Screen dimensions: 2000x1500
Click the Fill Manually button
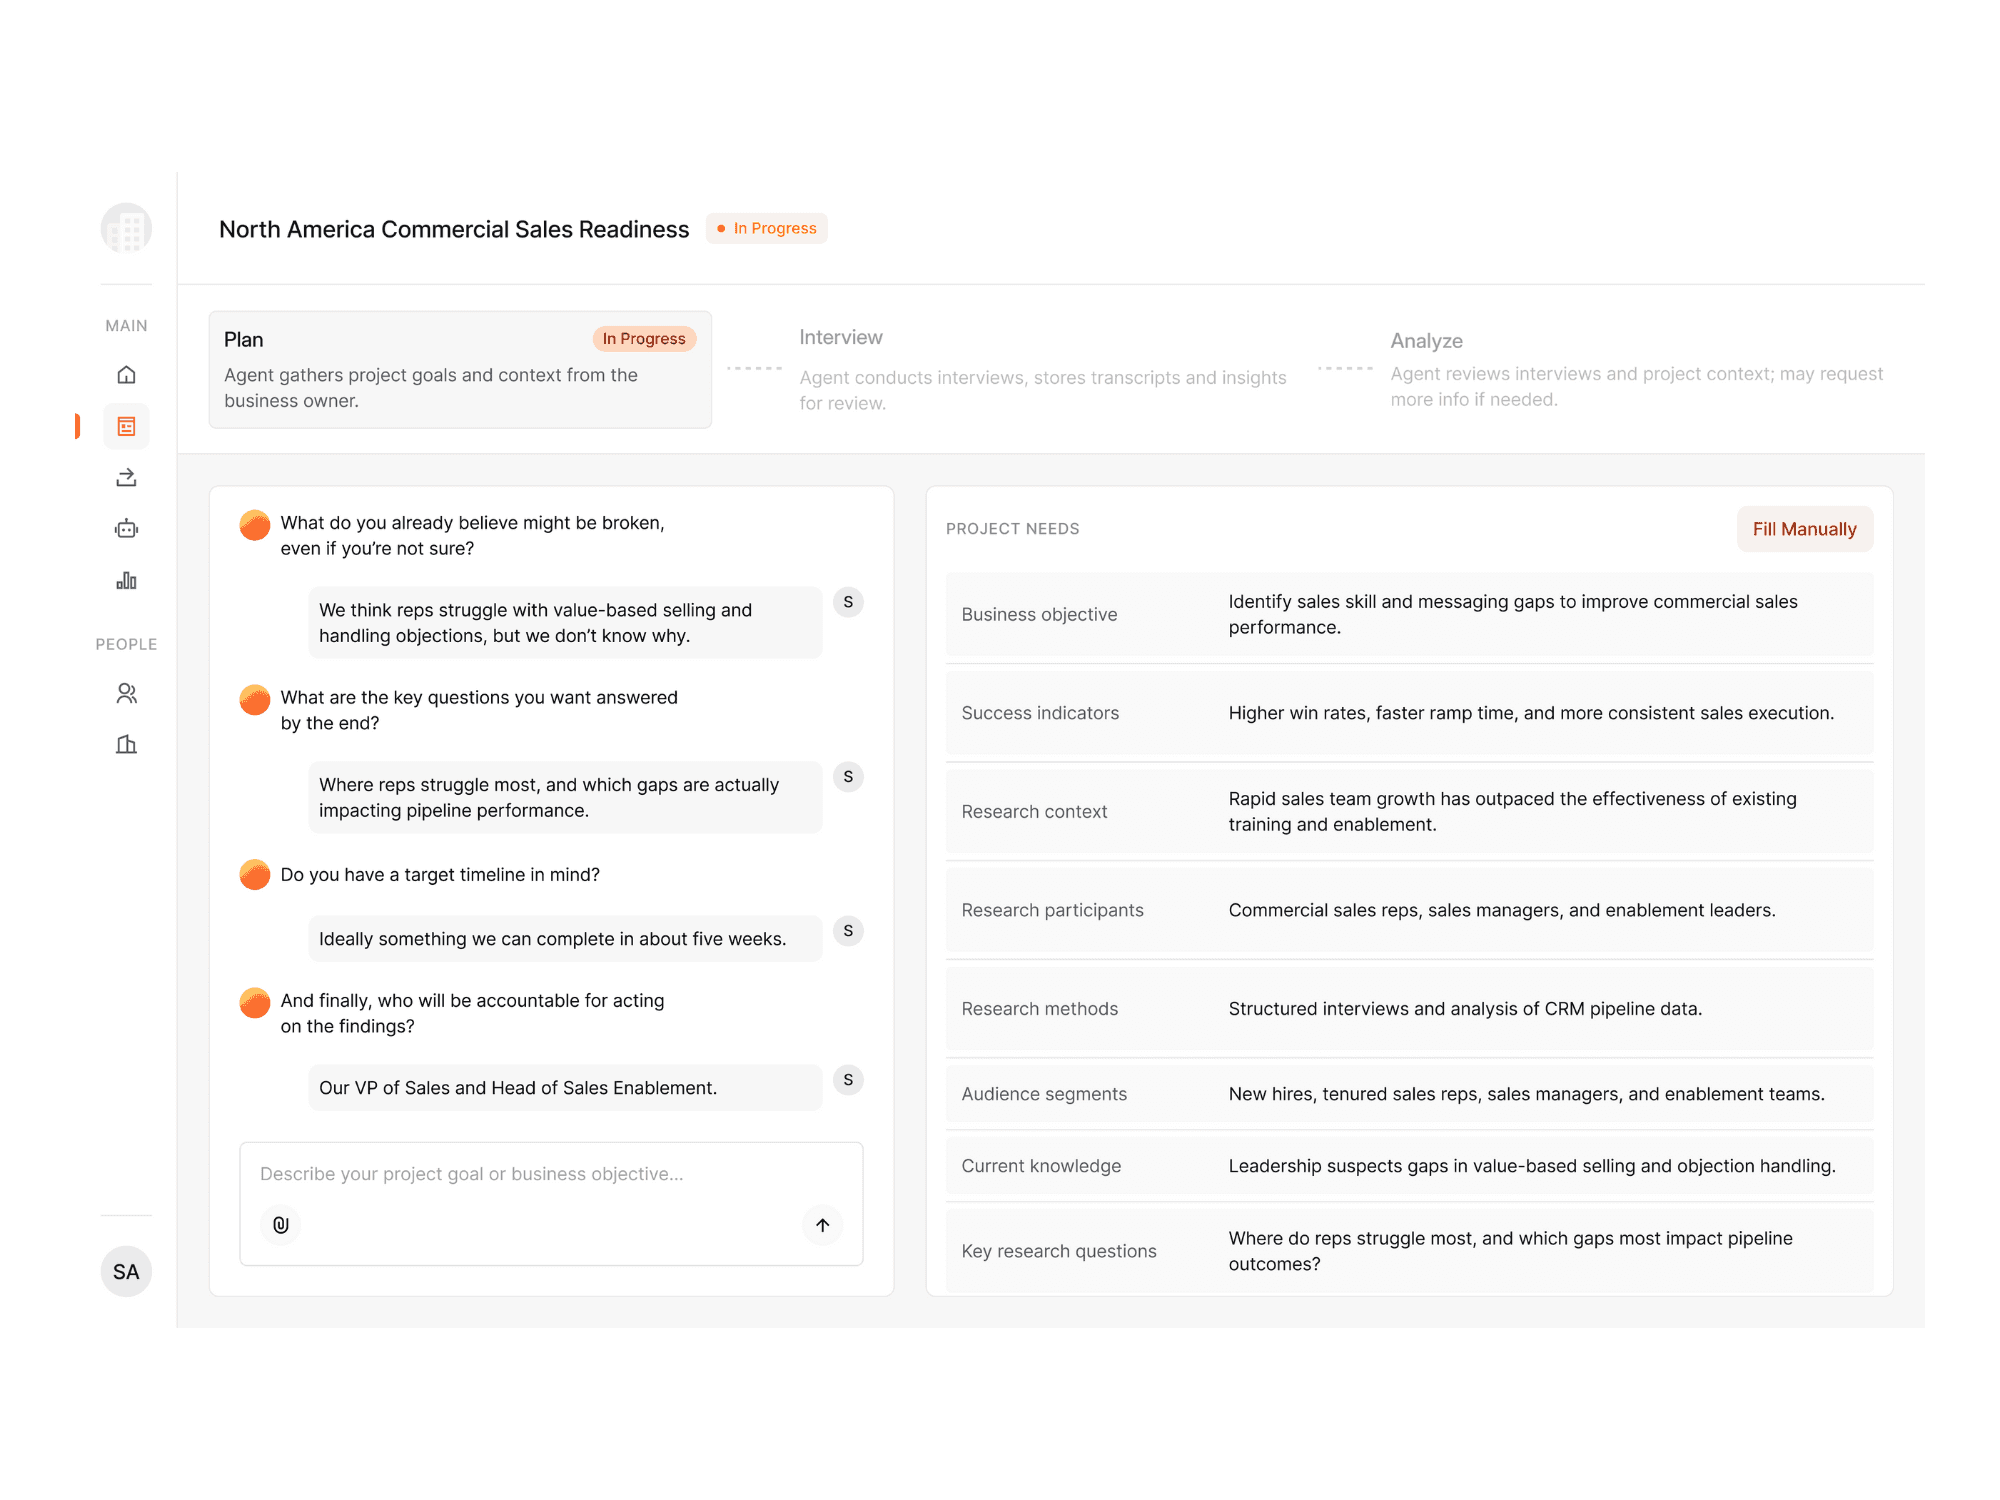[x=1804, y=529]
